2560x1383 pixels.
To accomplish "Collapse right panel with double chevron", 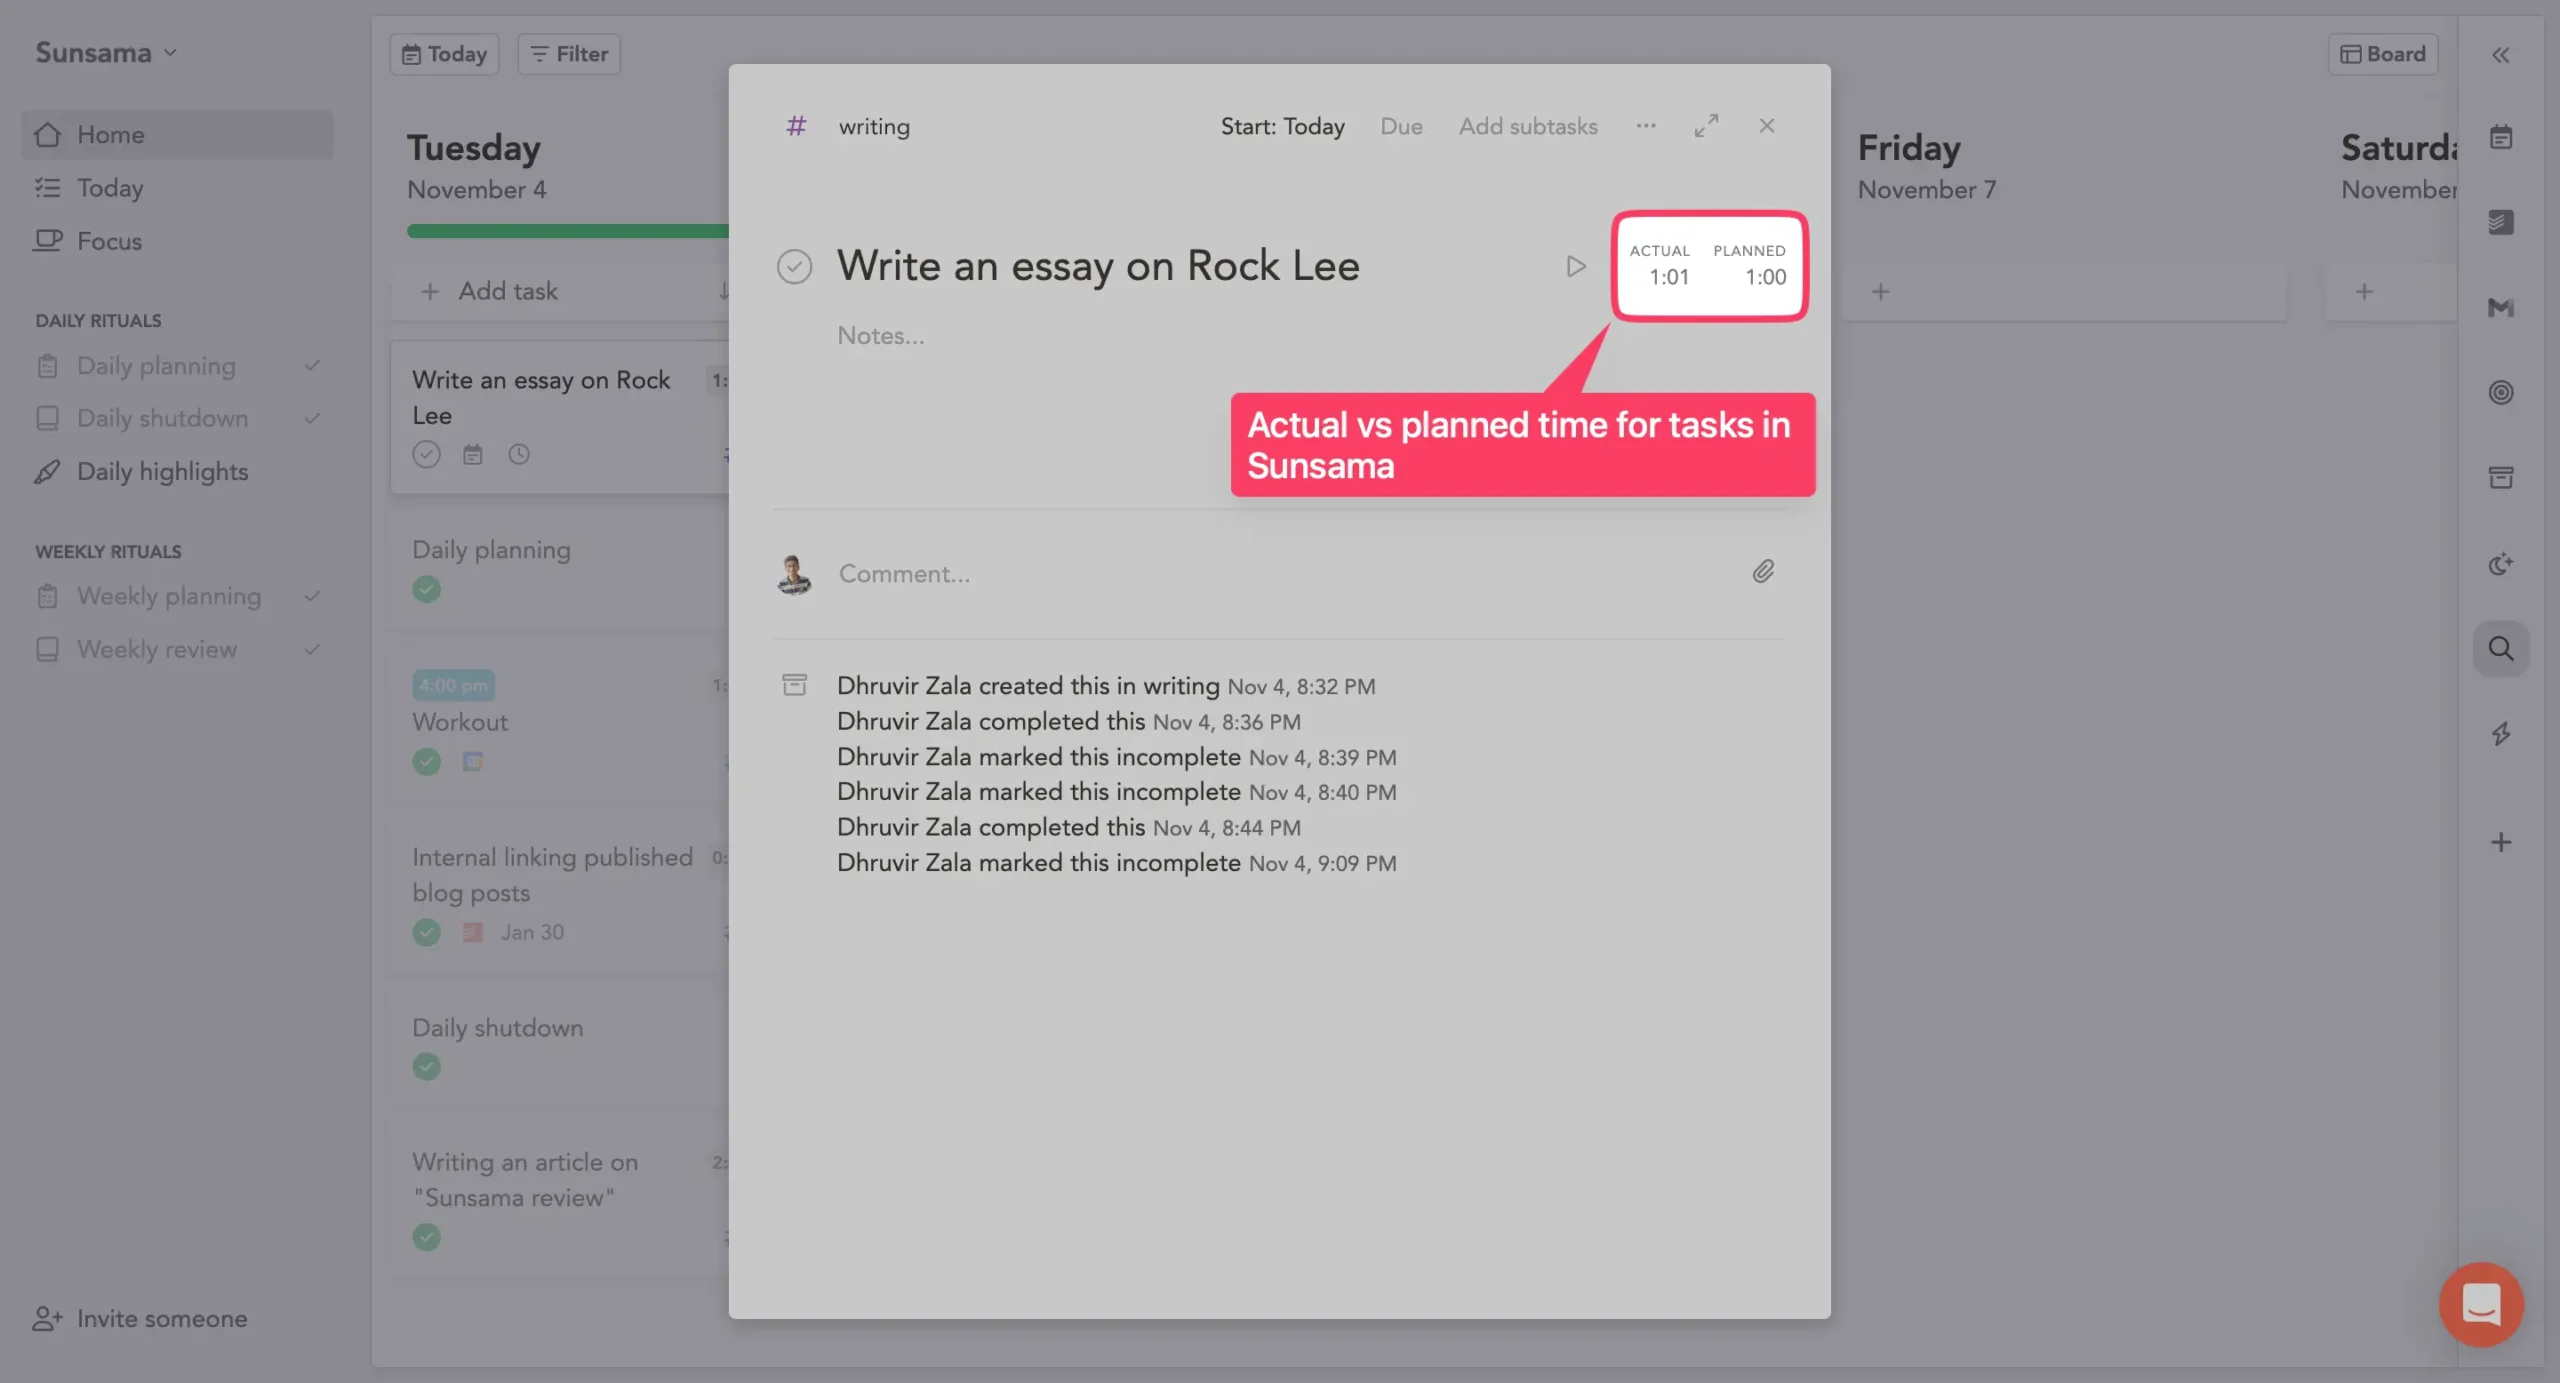I will [x=2500, y=55].
